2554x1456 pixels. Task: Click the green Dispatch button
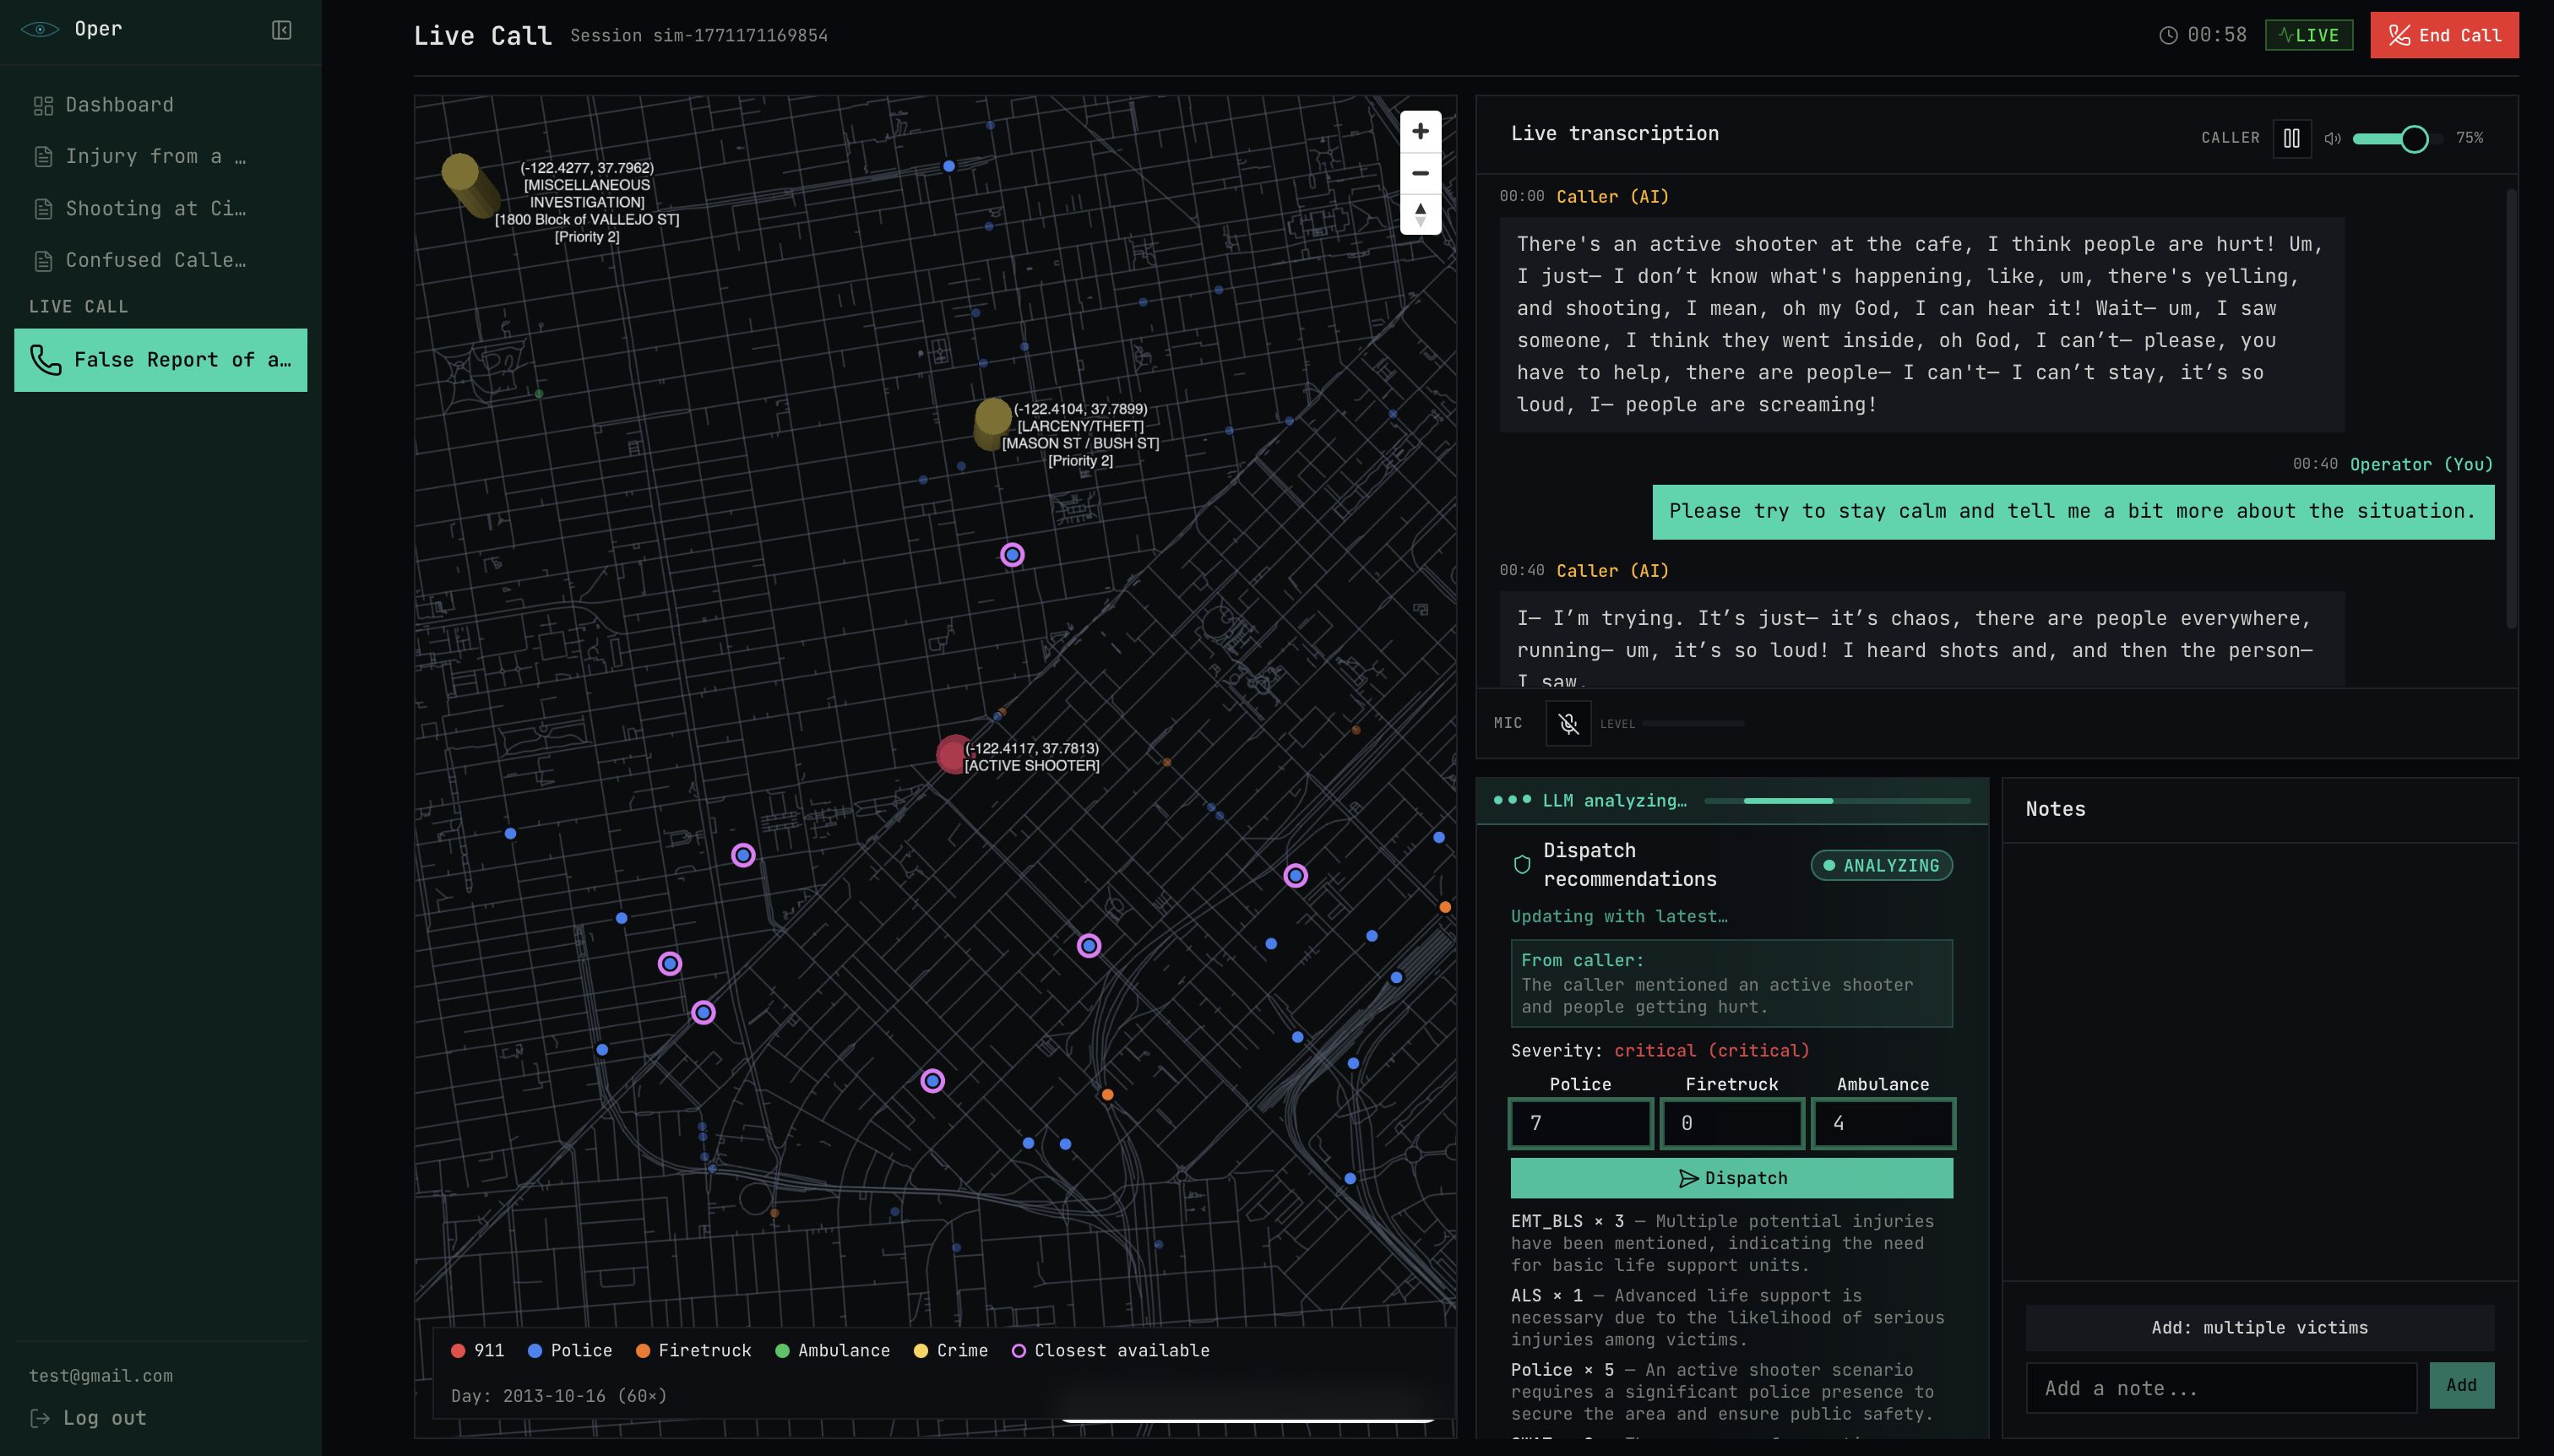pos(1730,1178)
